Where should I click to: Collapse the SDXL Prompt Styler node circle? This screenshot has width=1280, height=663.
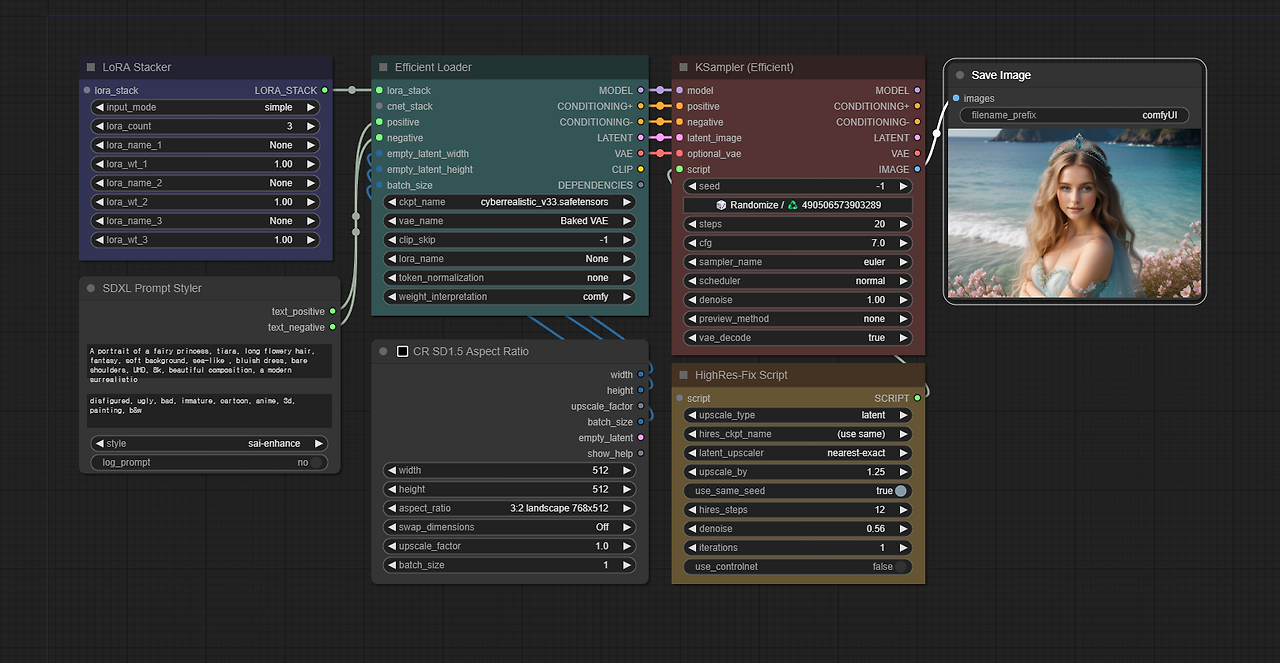(x=92, y=288)
